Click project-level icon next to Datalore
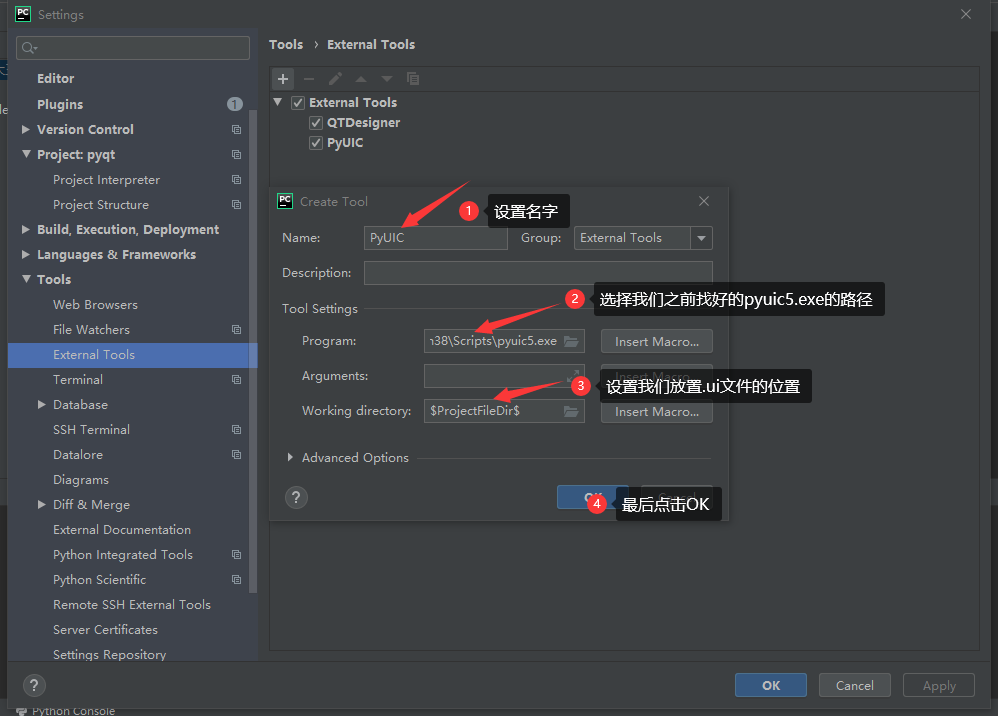This screenshot has height=716, width=998. point(236,454)
